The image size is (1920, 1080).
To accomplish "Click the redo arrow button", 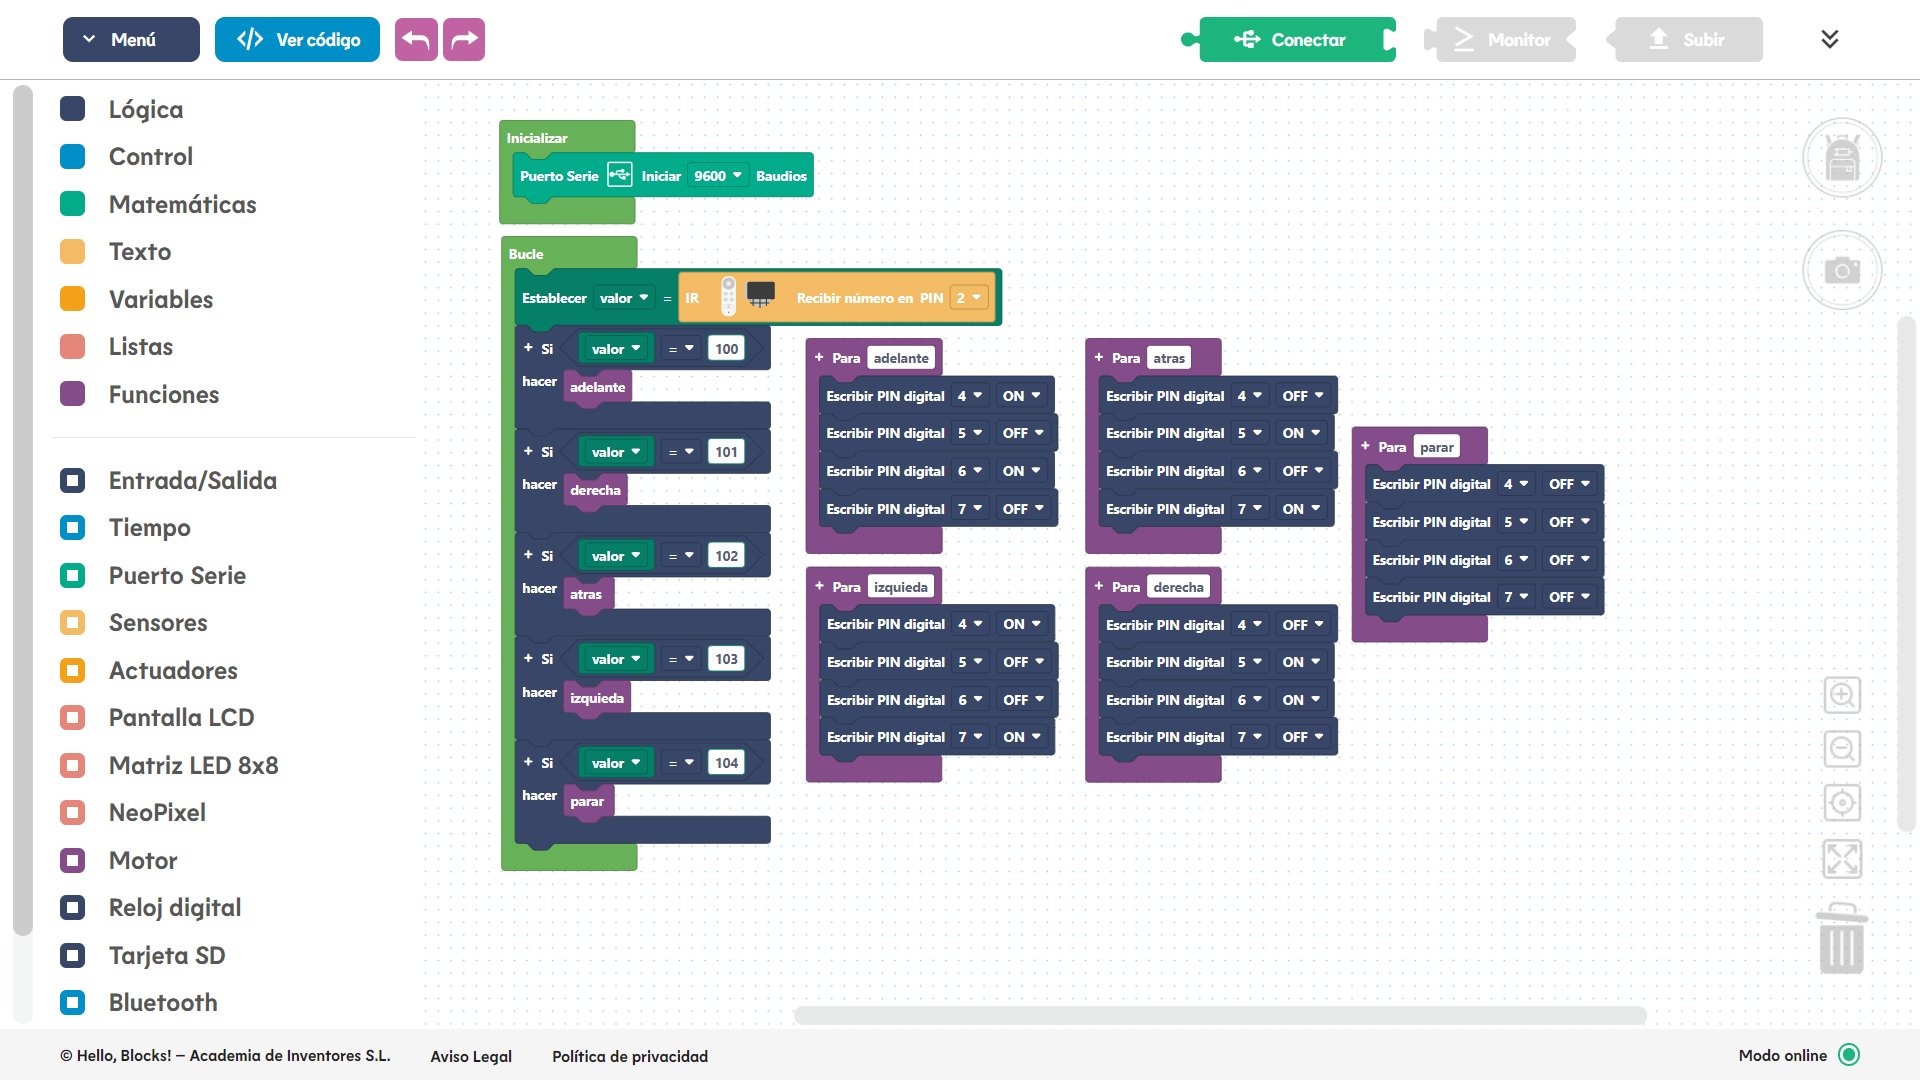I will coord(464,40).
